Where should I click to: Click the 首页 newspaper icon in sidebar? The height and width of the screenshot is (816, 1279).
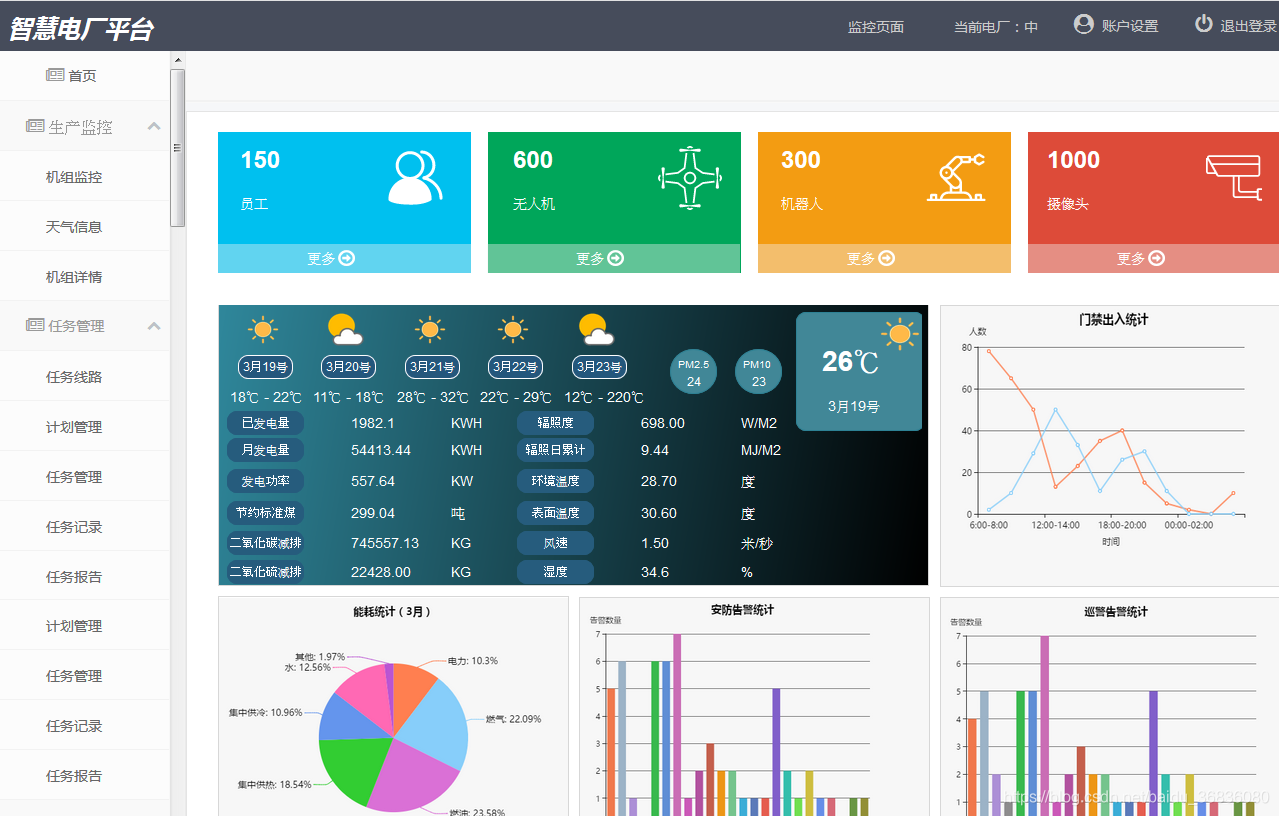[x=55, y=75]
